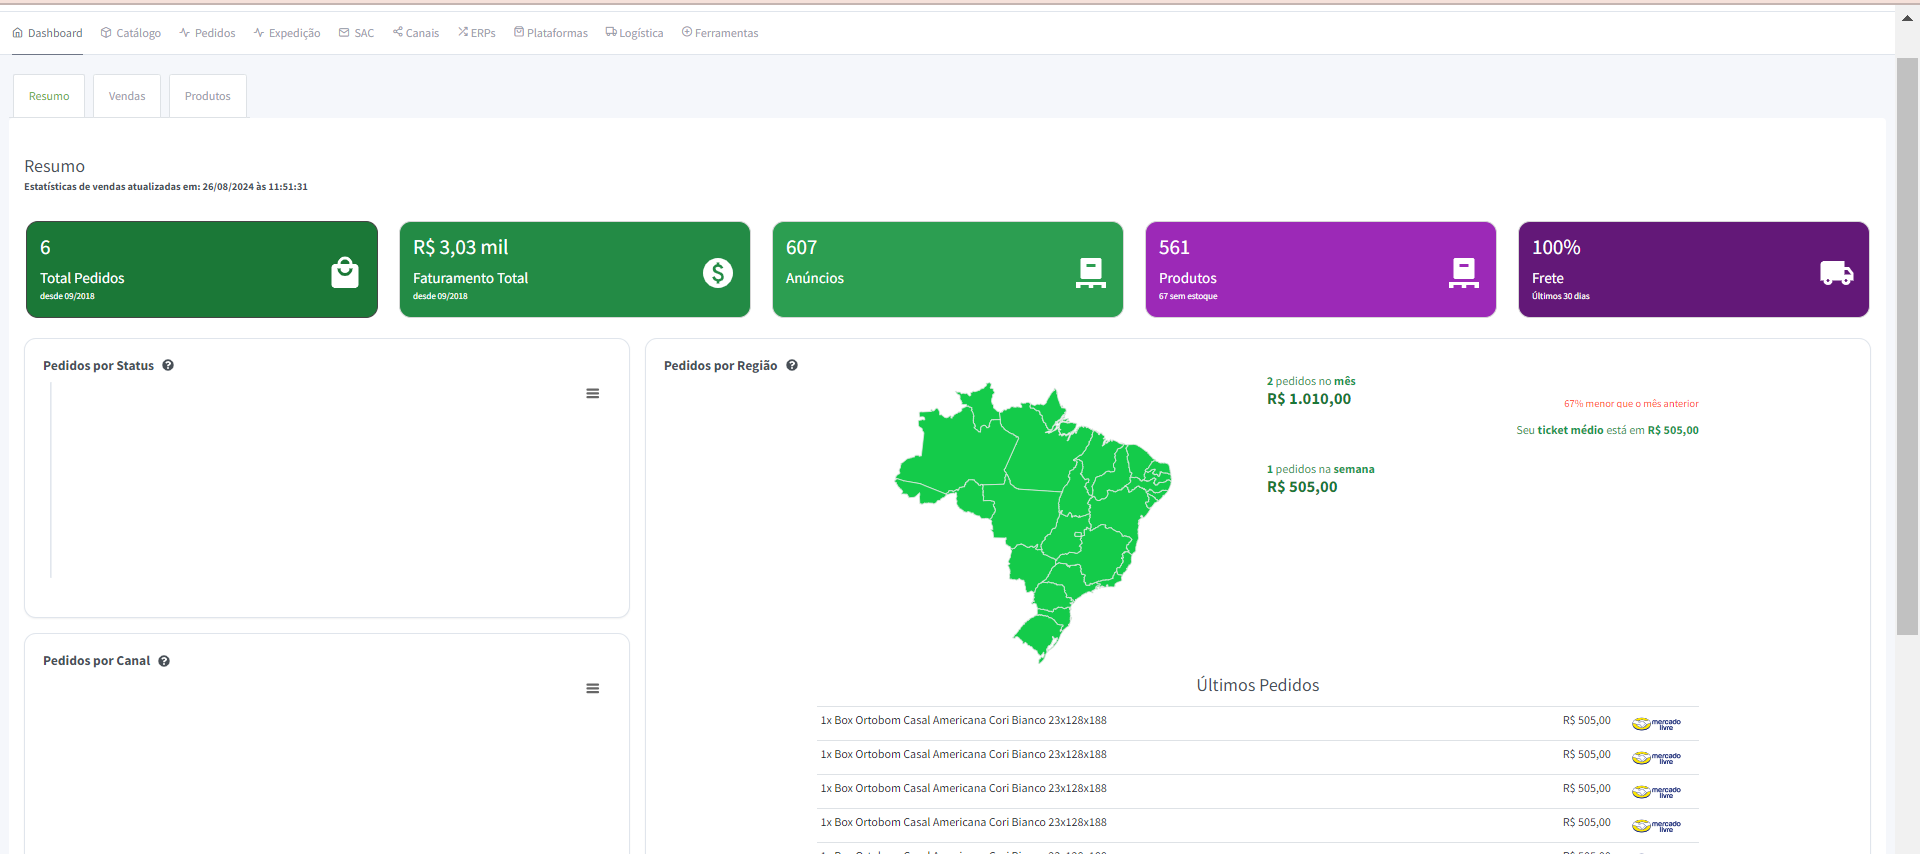Click the Pedidos pulse icon in navbar
The width and height of the screenshot is (1920, 854).
coord(185,33)
